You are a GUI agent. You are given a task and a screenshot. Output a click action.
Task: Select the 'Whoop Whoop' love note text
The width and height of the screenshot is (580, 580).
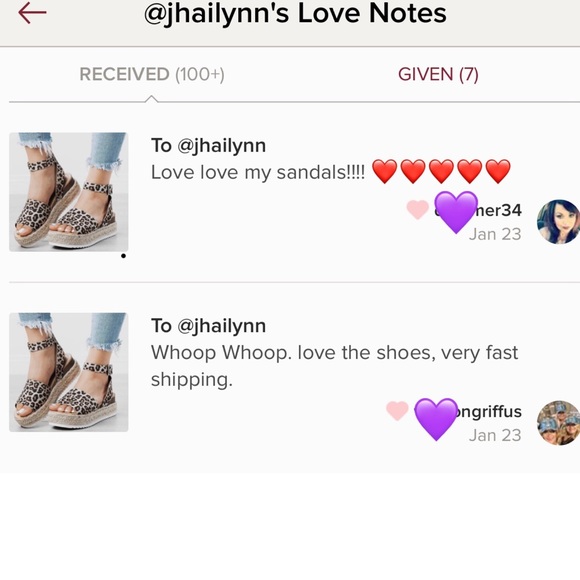pyautogui.click(x=334, y=366)
